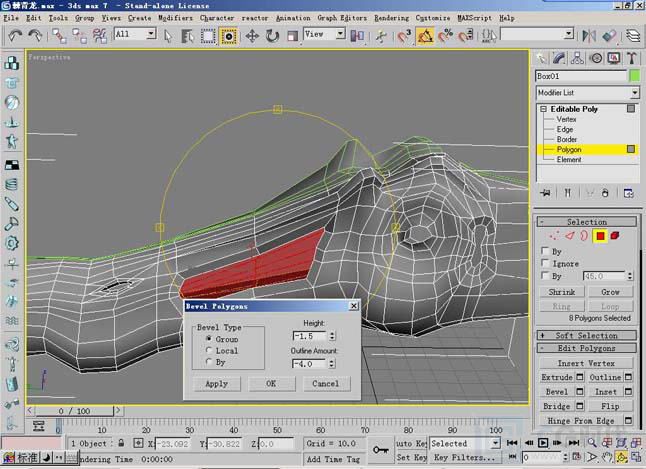Enable the Ignore Backfacing checkbox
This screenshot has width=646, height=469.
[545, 263]
